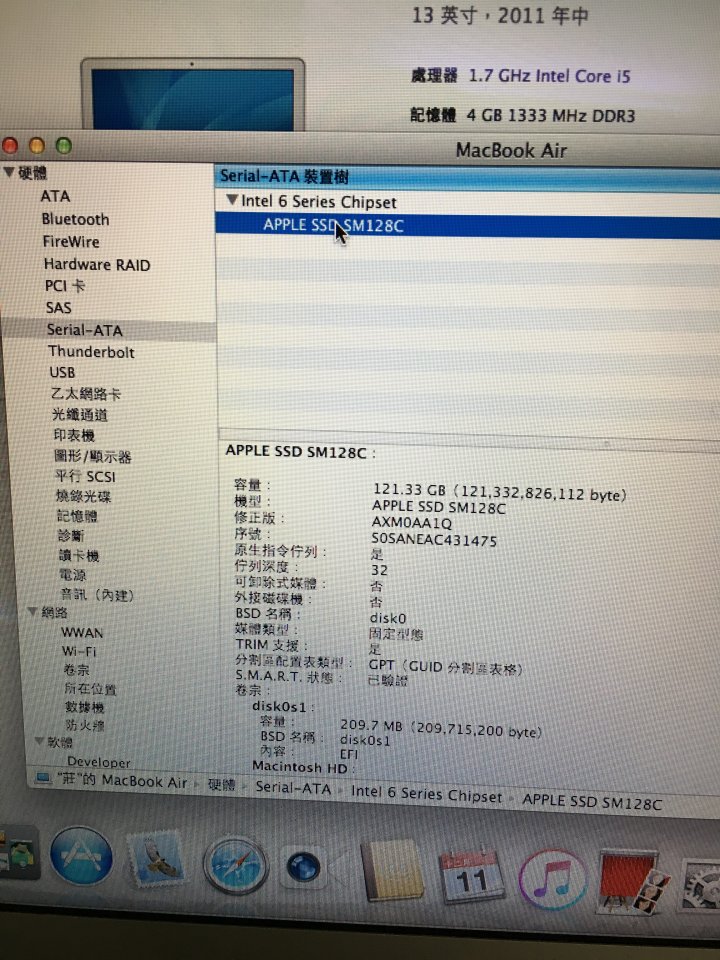Select 印表機 in the sidebar
The height and width of the screenshot is (960, 720).
point(74,435)
